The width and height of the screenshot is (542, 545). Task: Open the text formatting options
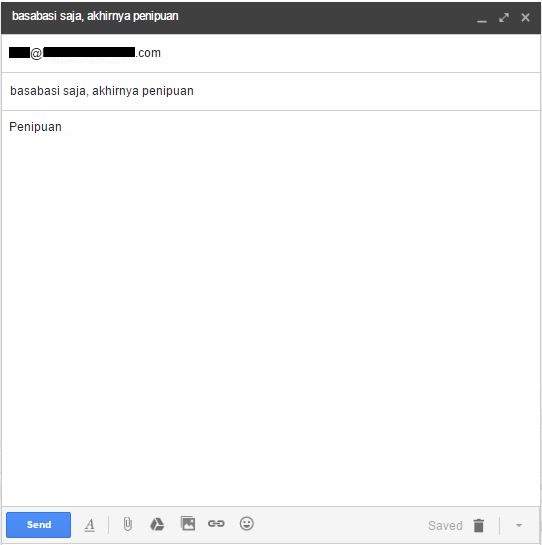[x=90, y=524]
